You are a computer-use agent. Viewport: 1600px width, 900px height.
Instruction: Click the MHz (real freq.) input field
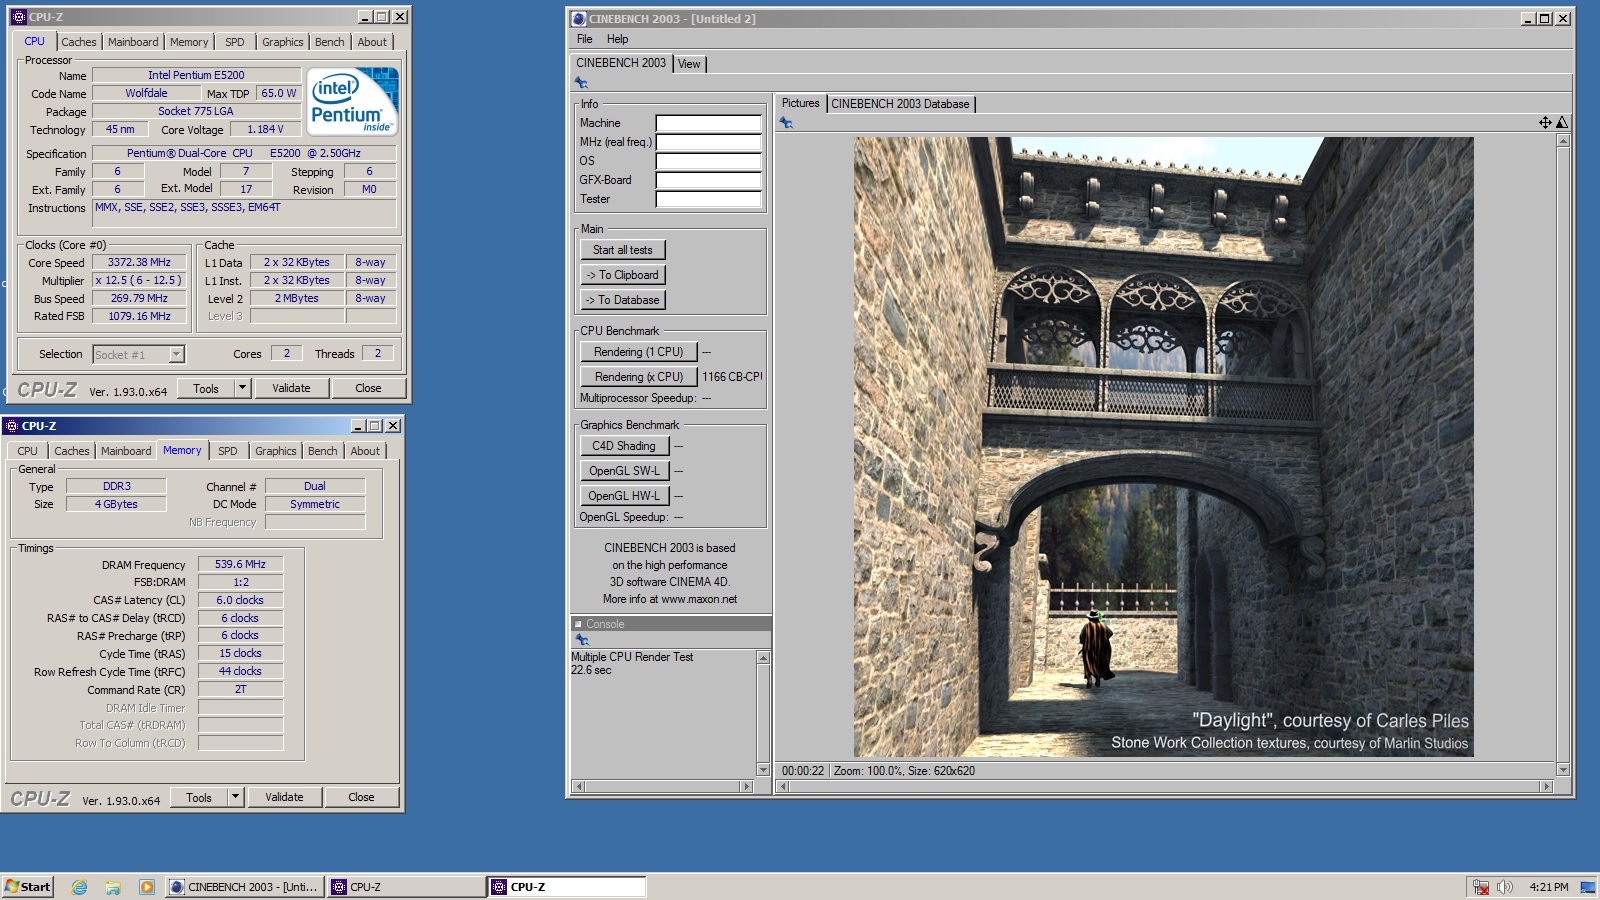(x=708, y=142)
